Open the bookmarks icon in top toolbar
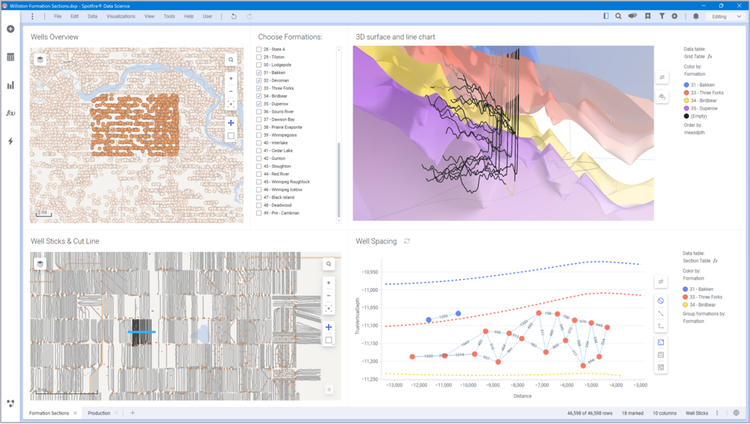750x424 pixels. tap(648, 16)
